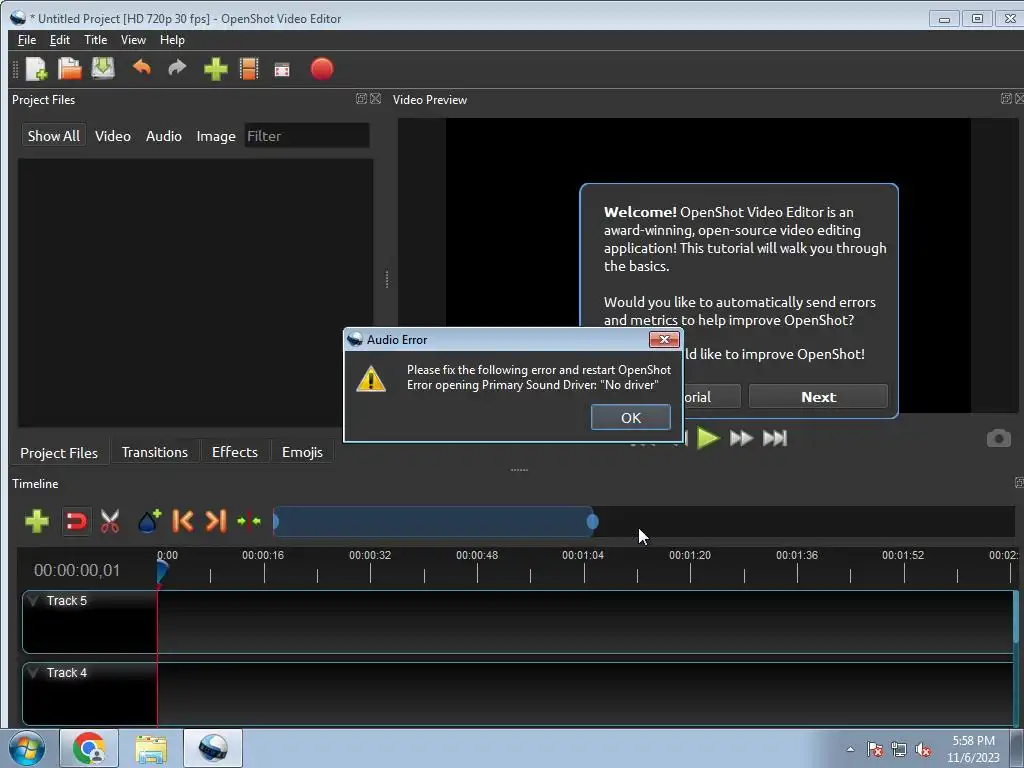Click the 00:01:04 mark on the ruler
This screenshot has width=1024, height=768.
[583, 555]
